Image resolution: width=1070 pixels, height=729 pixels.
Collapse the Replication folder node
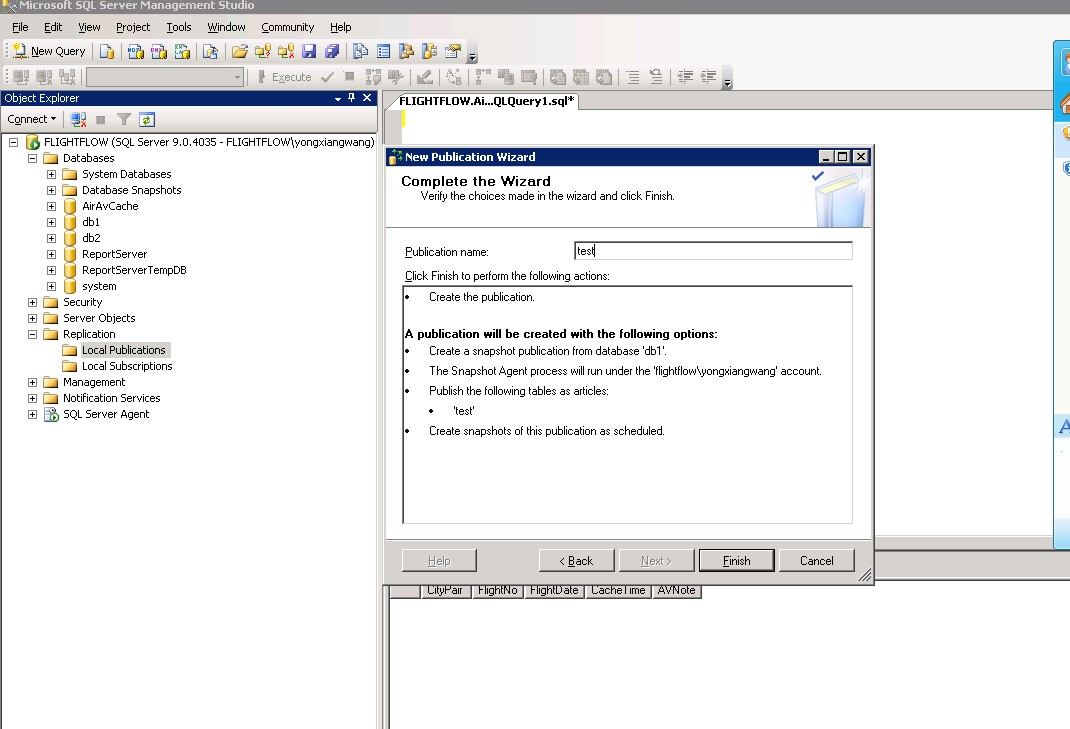[x=32, y=334]
